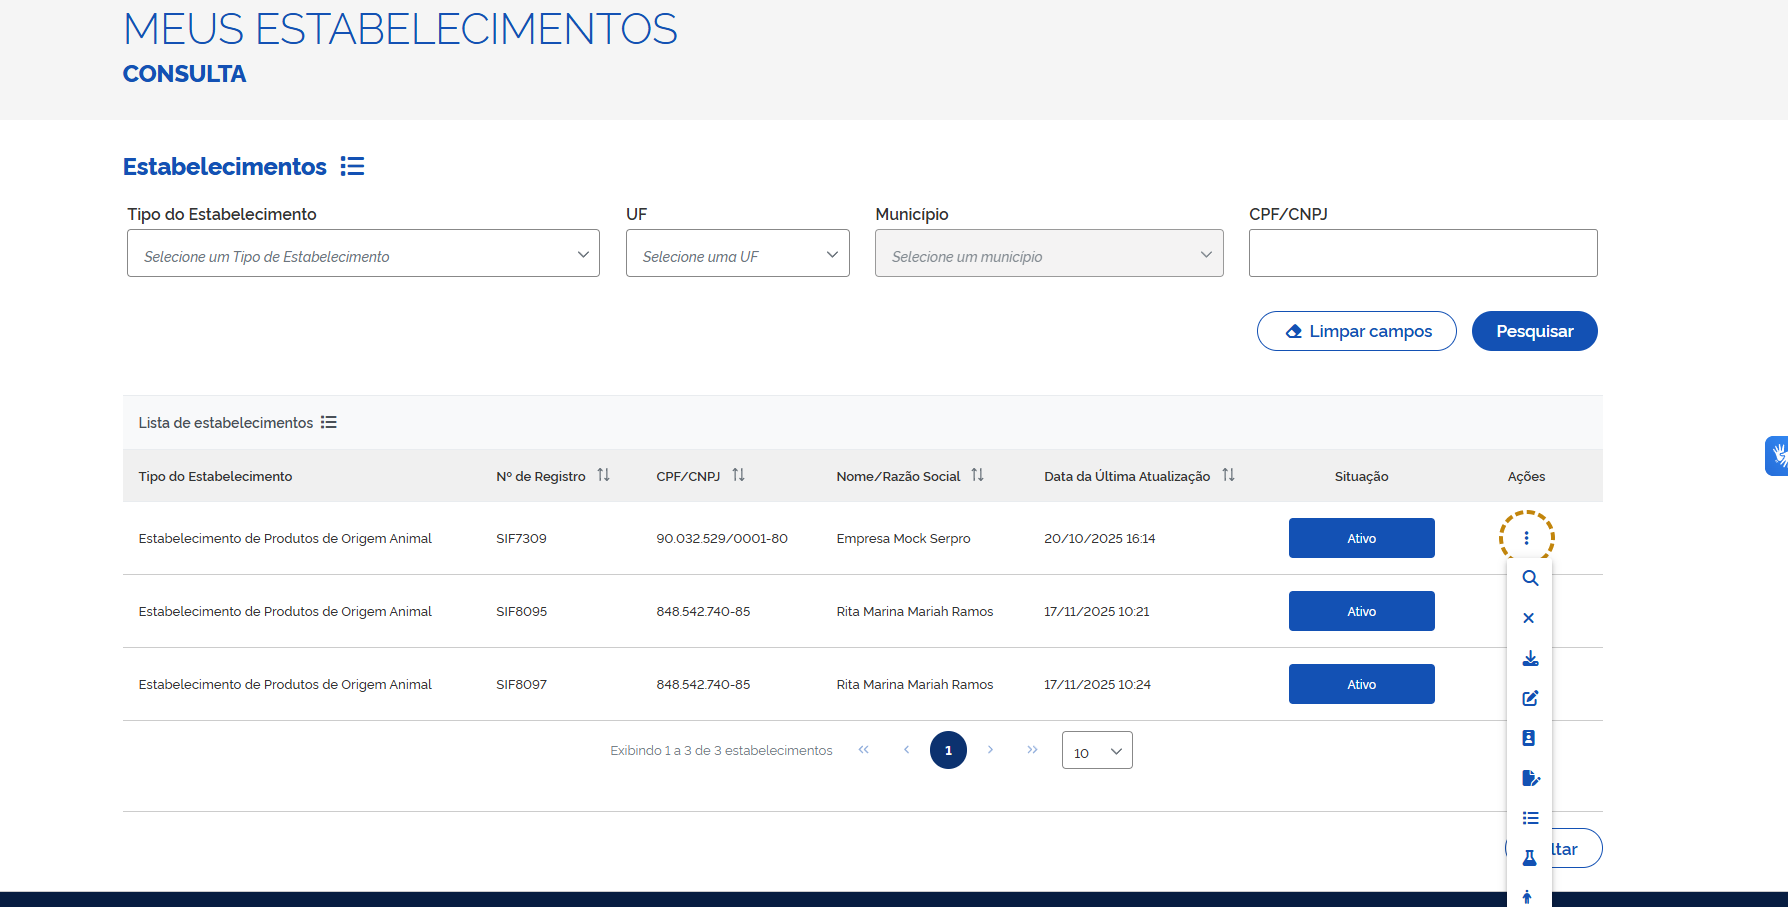Viewport: 1788px width, 907px height.
Task: Select page 1 in pagination
Action: 948,750
